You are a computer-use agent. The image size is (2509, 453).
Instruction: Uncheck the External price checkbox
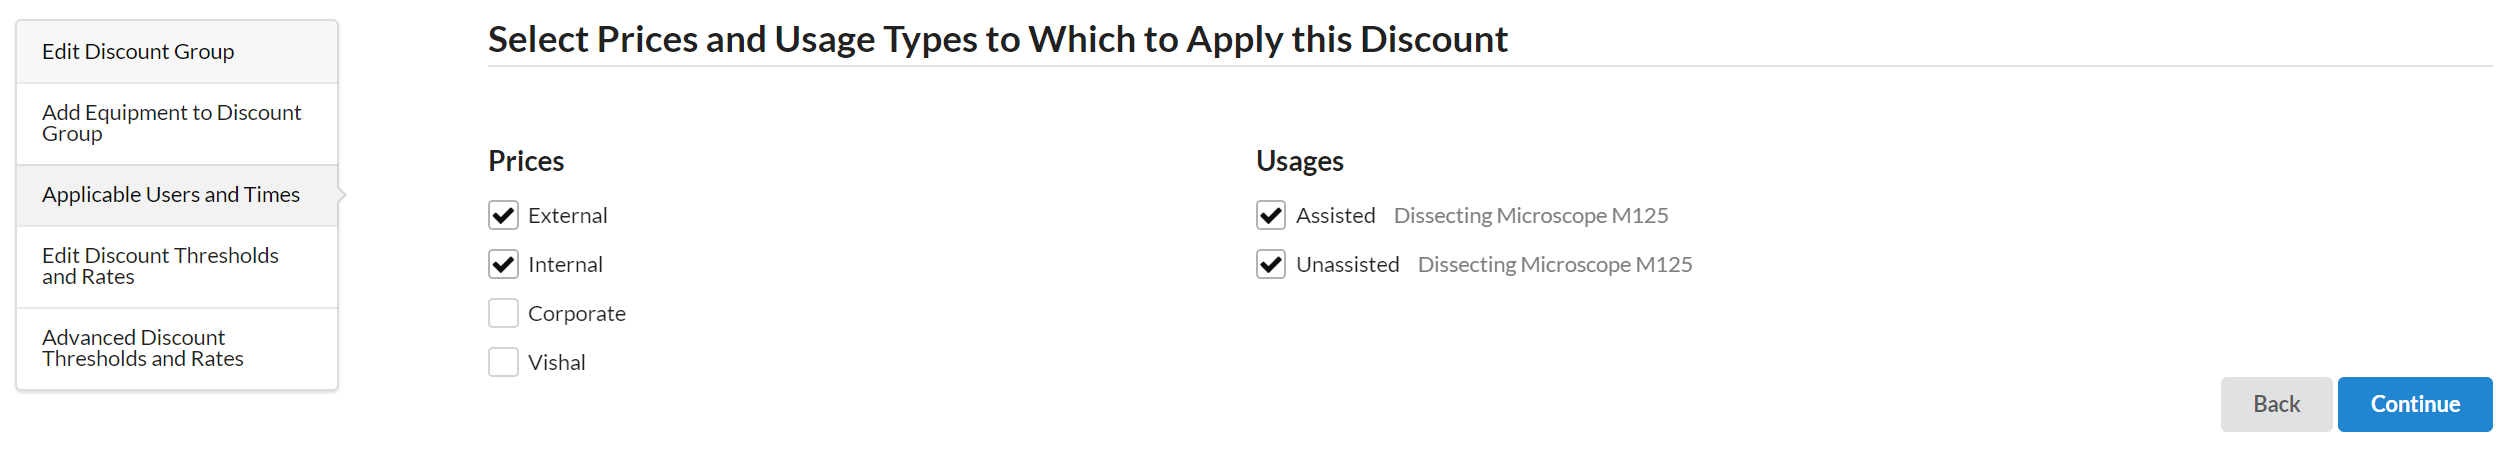pyautogui.click(x=503, y=215)
